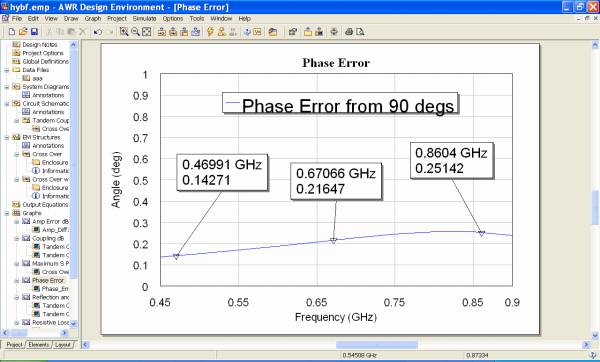Collapse the Data Files tree node
The width and height of the screenshot is (600, 362).
(7, 70)
